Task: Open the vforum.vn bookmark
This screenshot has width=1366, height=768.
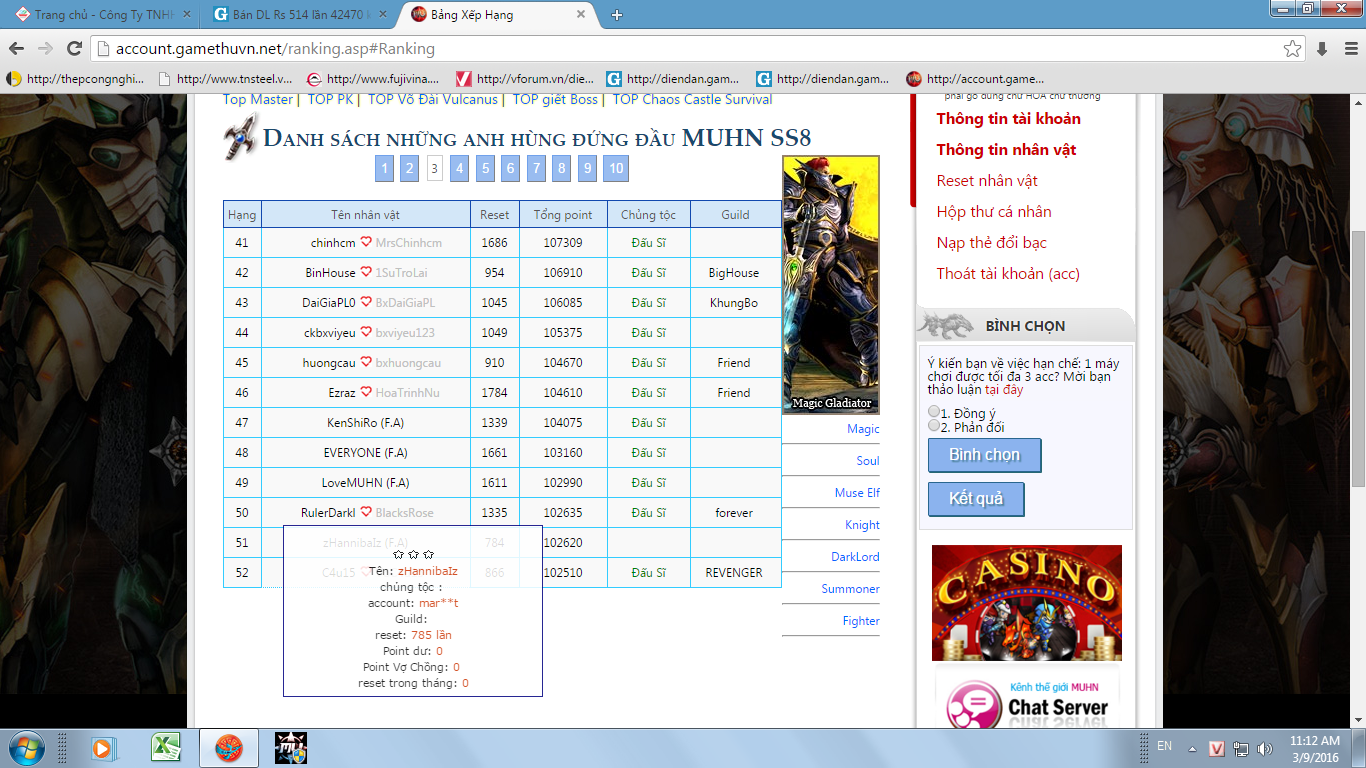Action: click(525, 79)
